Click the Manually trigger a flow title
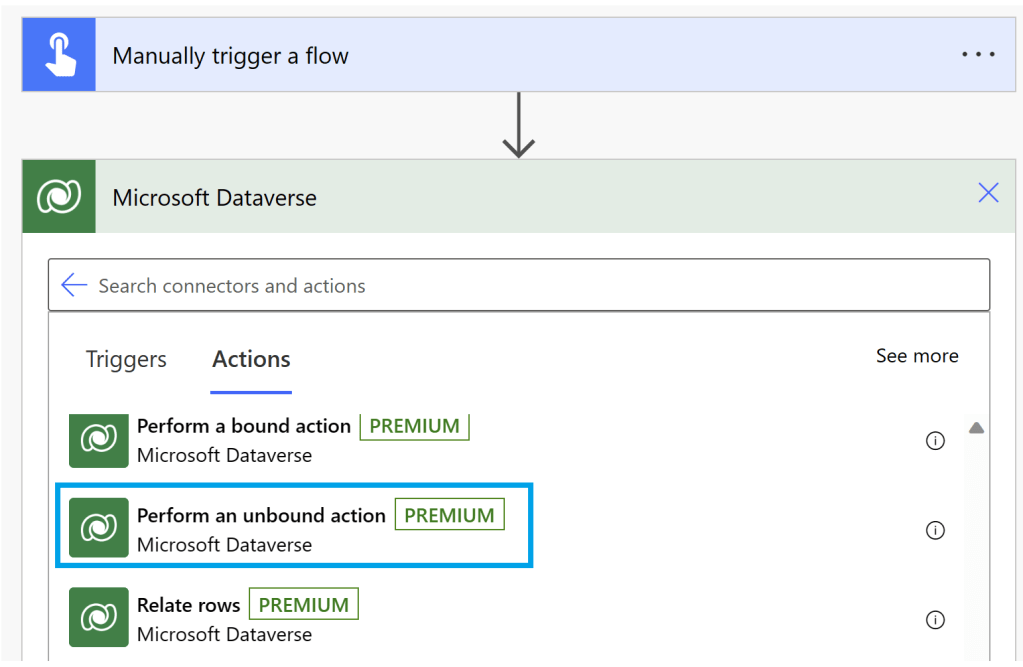This screenshot has height=667, width=1023. [230, 56]
